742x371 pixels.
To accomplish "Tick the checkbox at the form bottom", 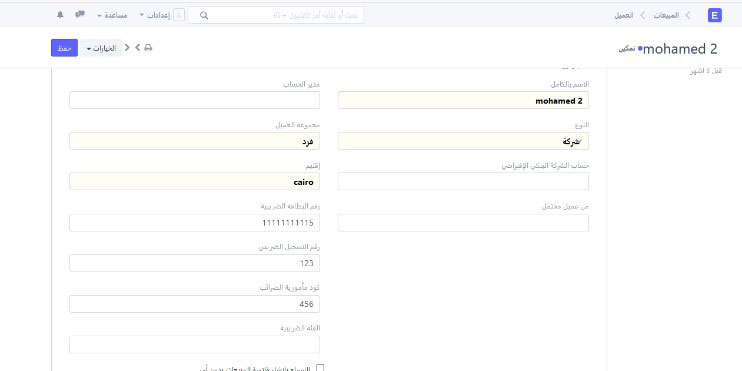I will pyautogui.click(x=320, y=368).
